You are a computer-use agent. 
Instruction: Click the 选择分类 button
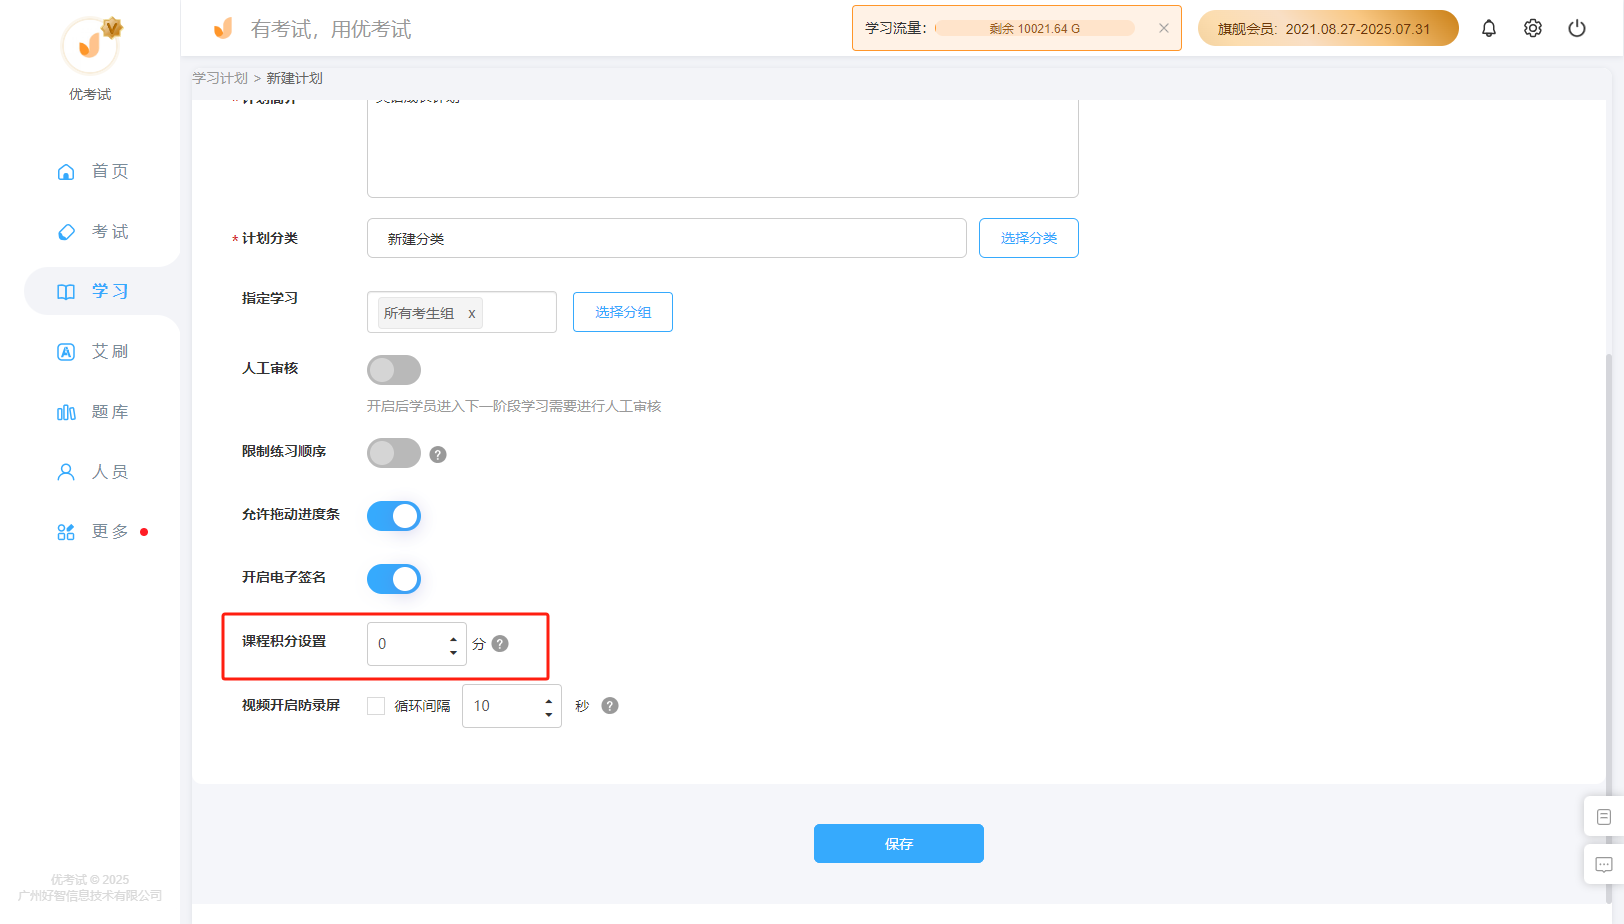point(1028,238)
